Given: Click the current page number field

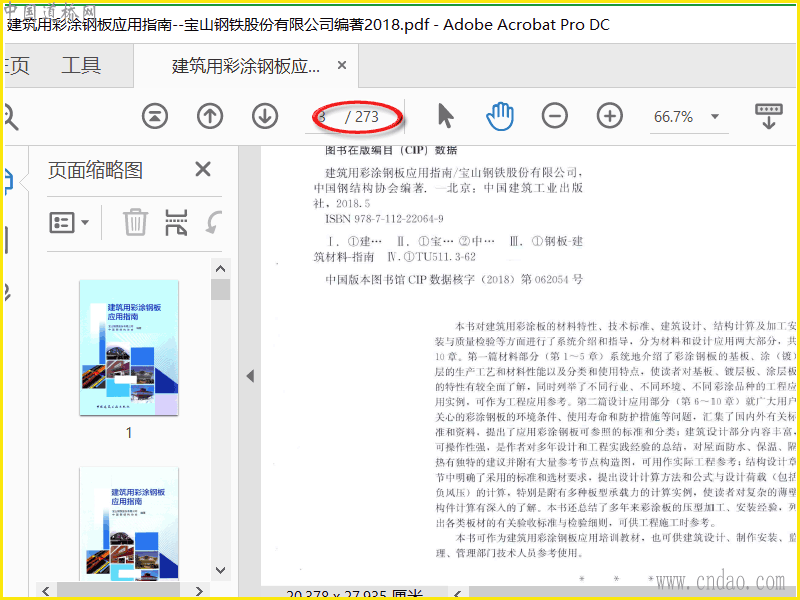Looking at the screenshot, I should [x=322, y=117].
